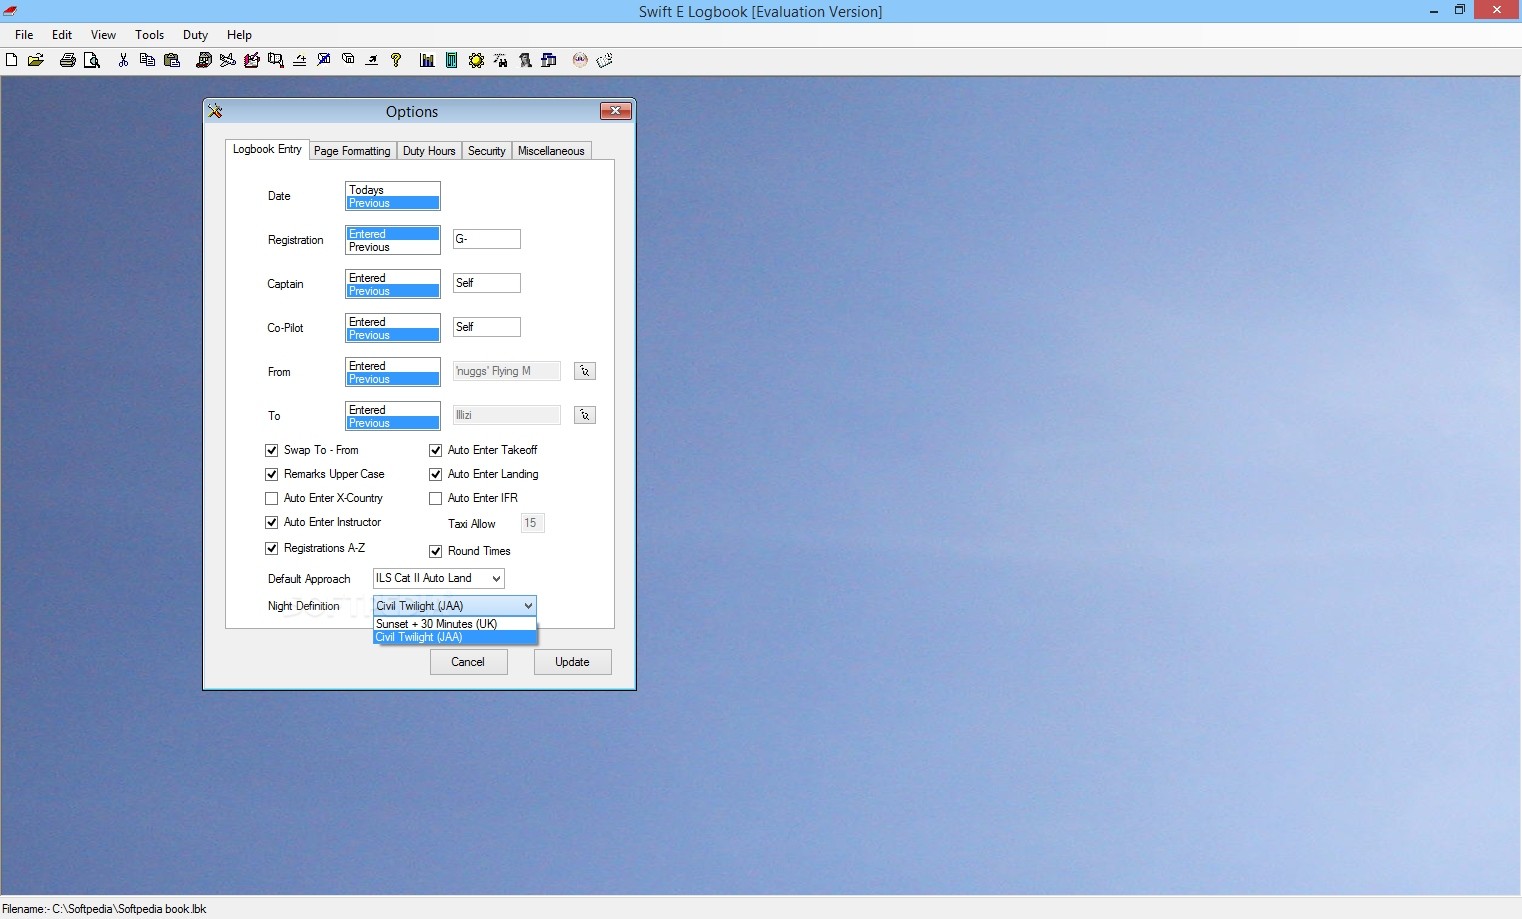Image resolution: width=1522 pixels, height=919 pixels.
Task: Click the Cancel button
Action: [x=468, y=662]
